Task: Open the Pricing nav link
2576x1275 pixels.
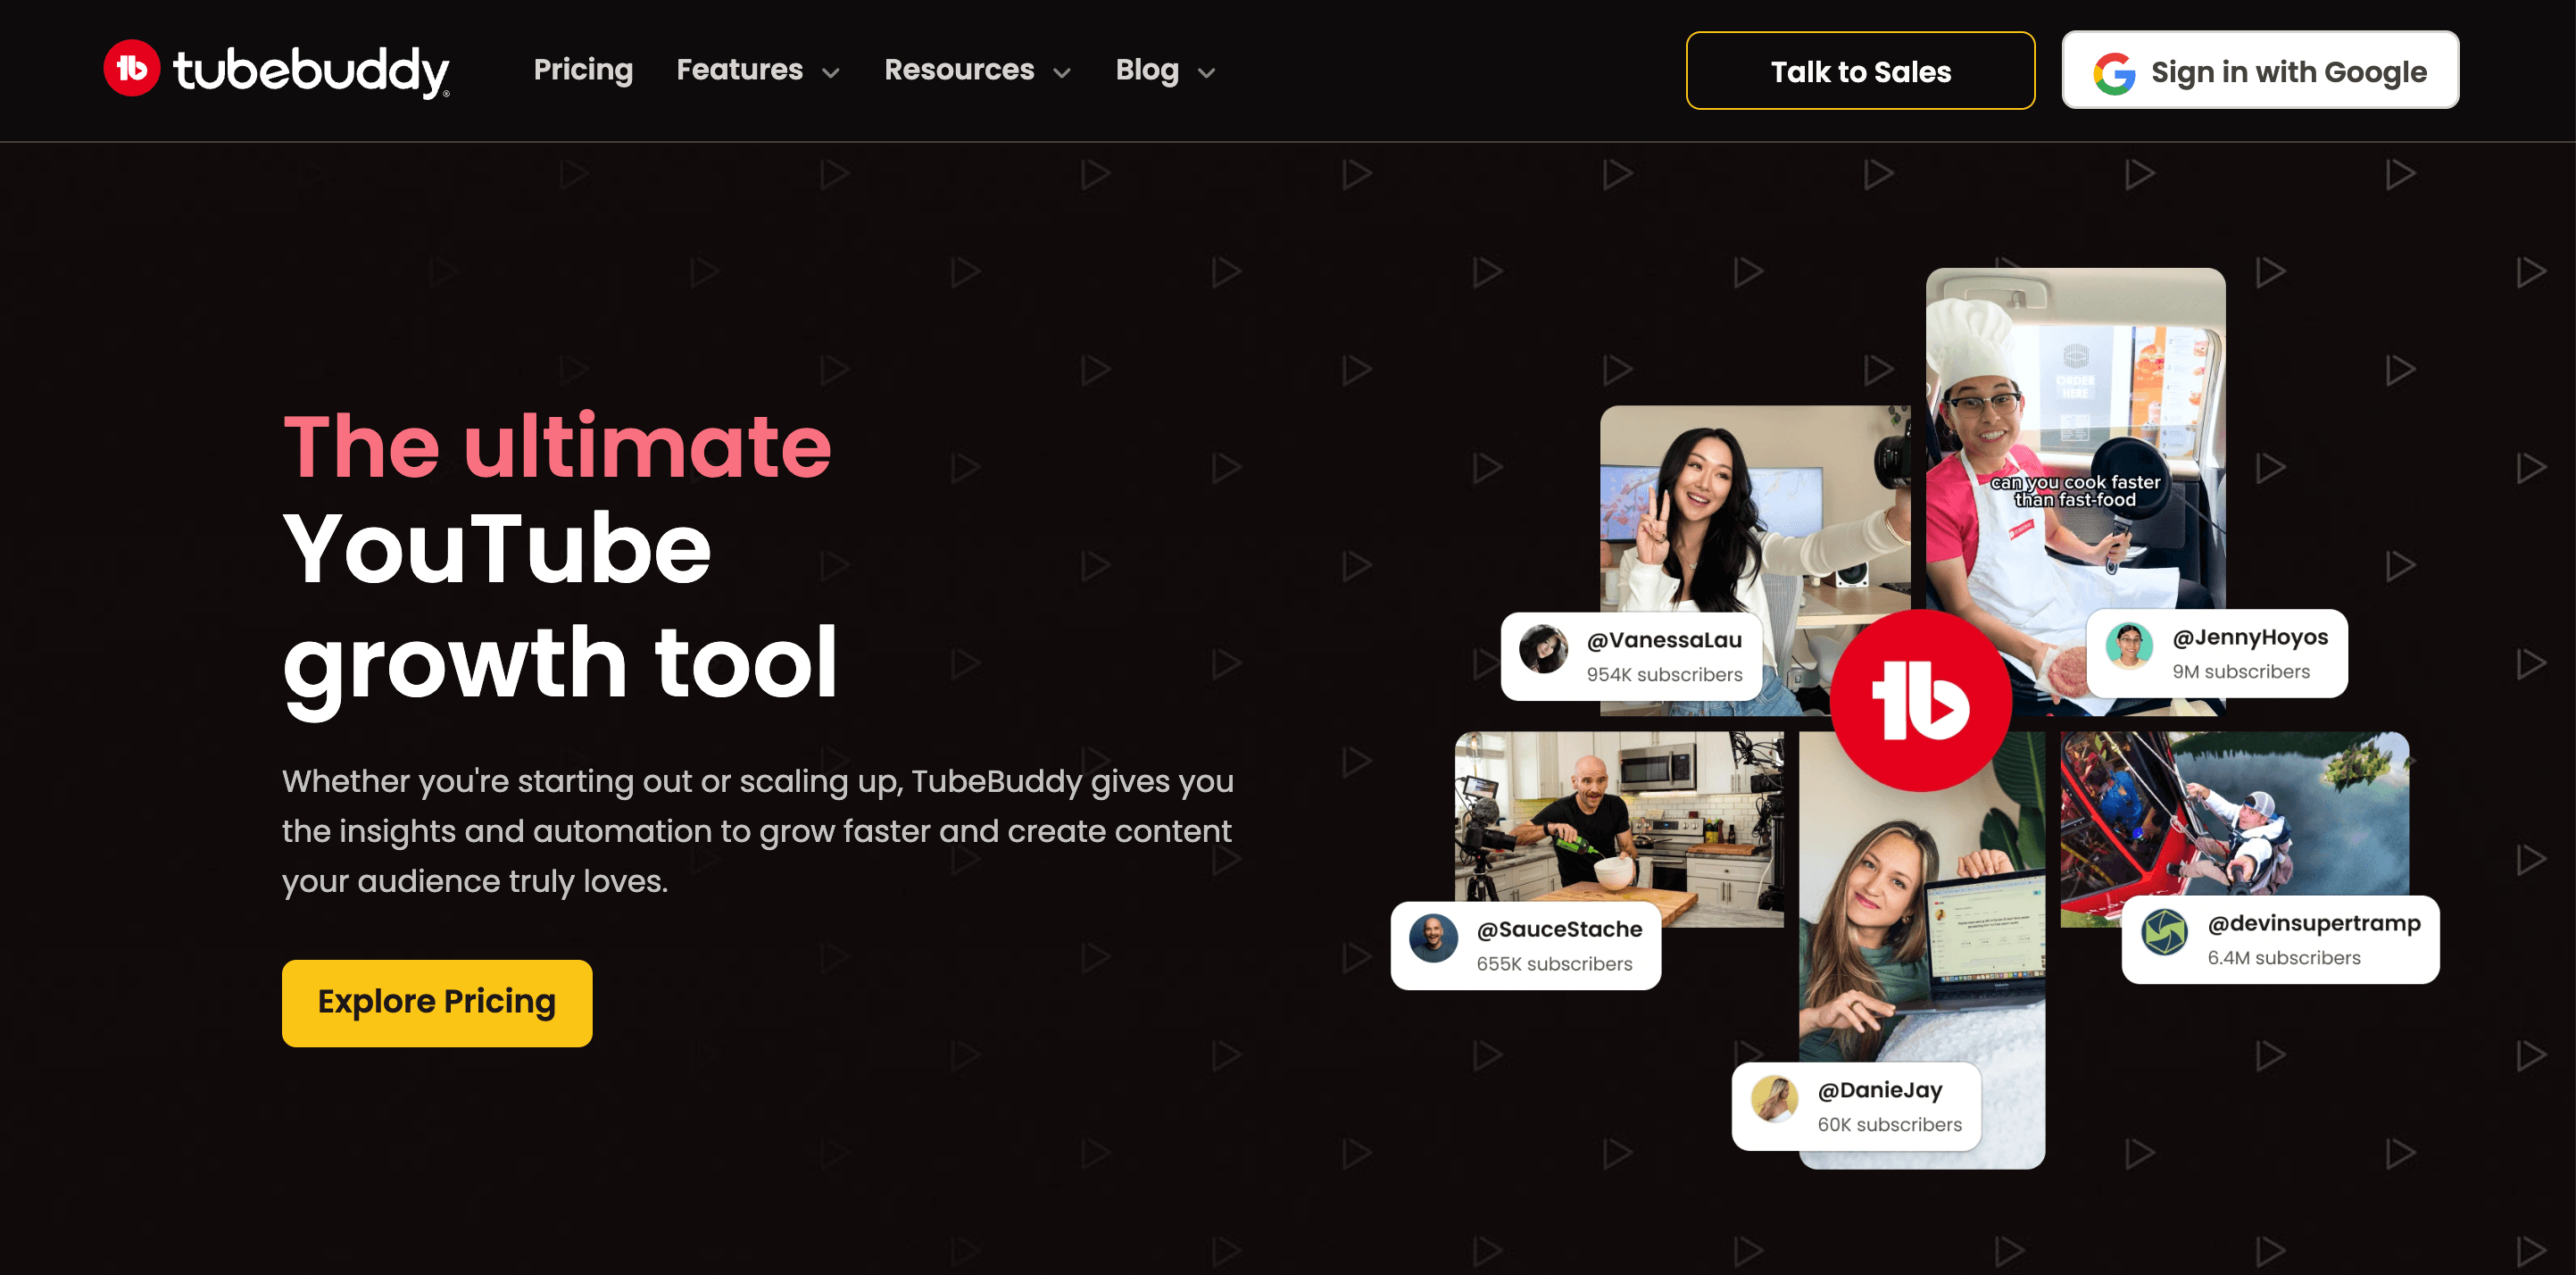Action: [x=583, y=70]
